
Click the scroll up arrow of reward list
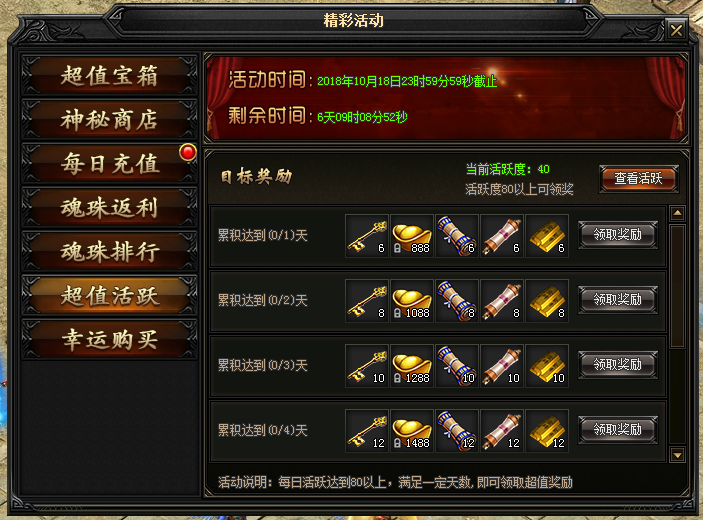point(677,213)
